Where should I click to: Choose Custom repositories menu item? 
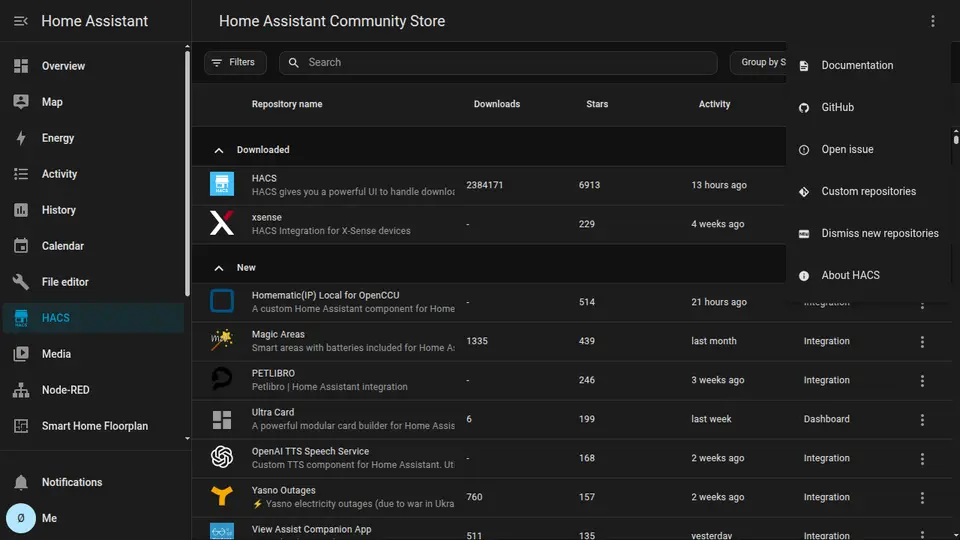868,192
